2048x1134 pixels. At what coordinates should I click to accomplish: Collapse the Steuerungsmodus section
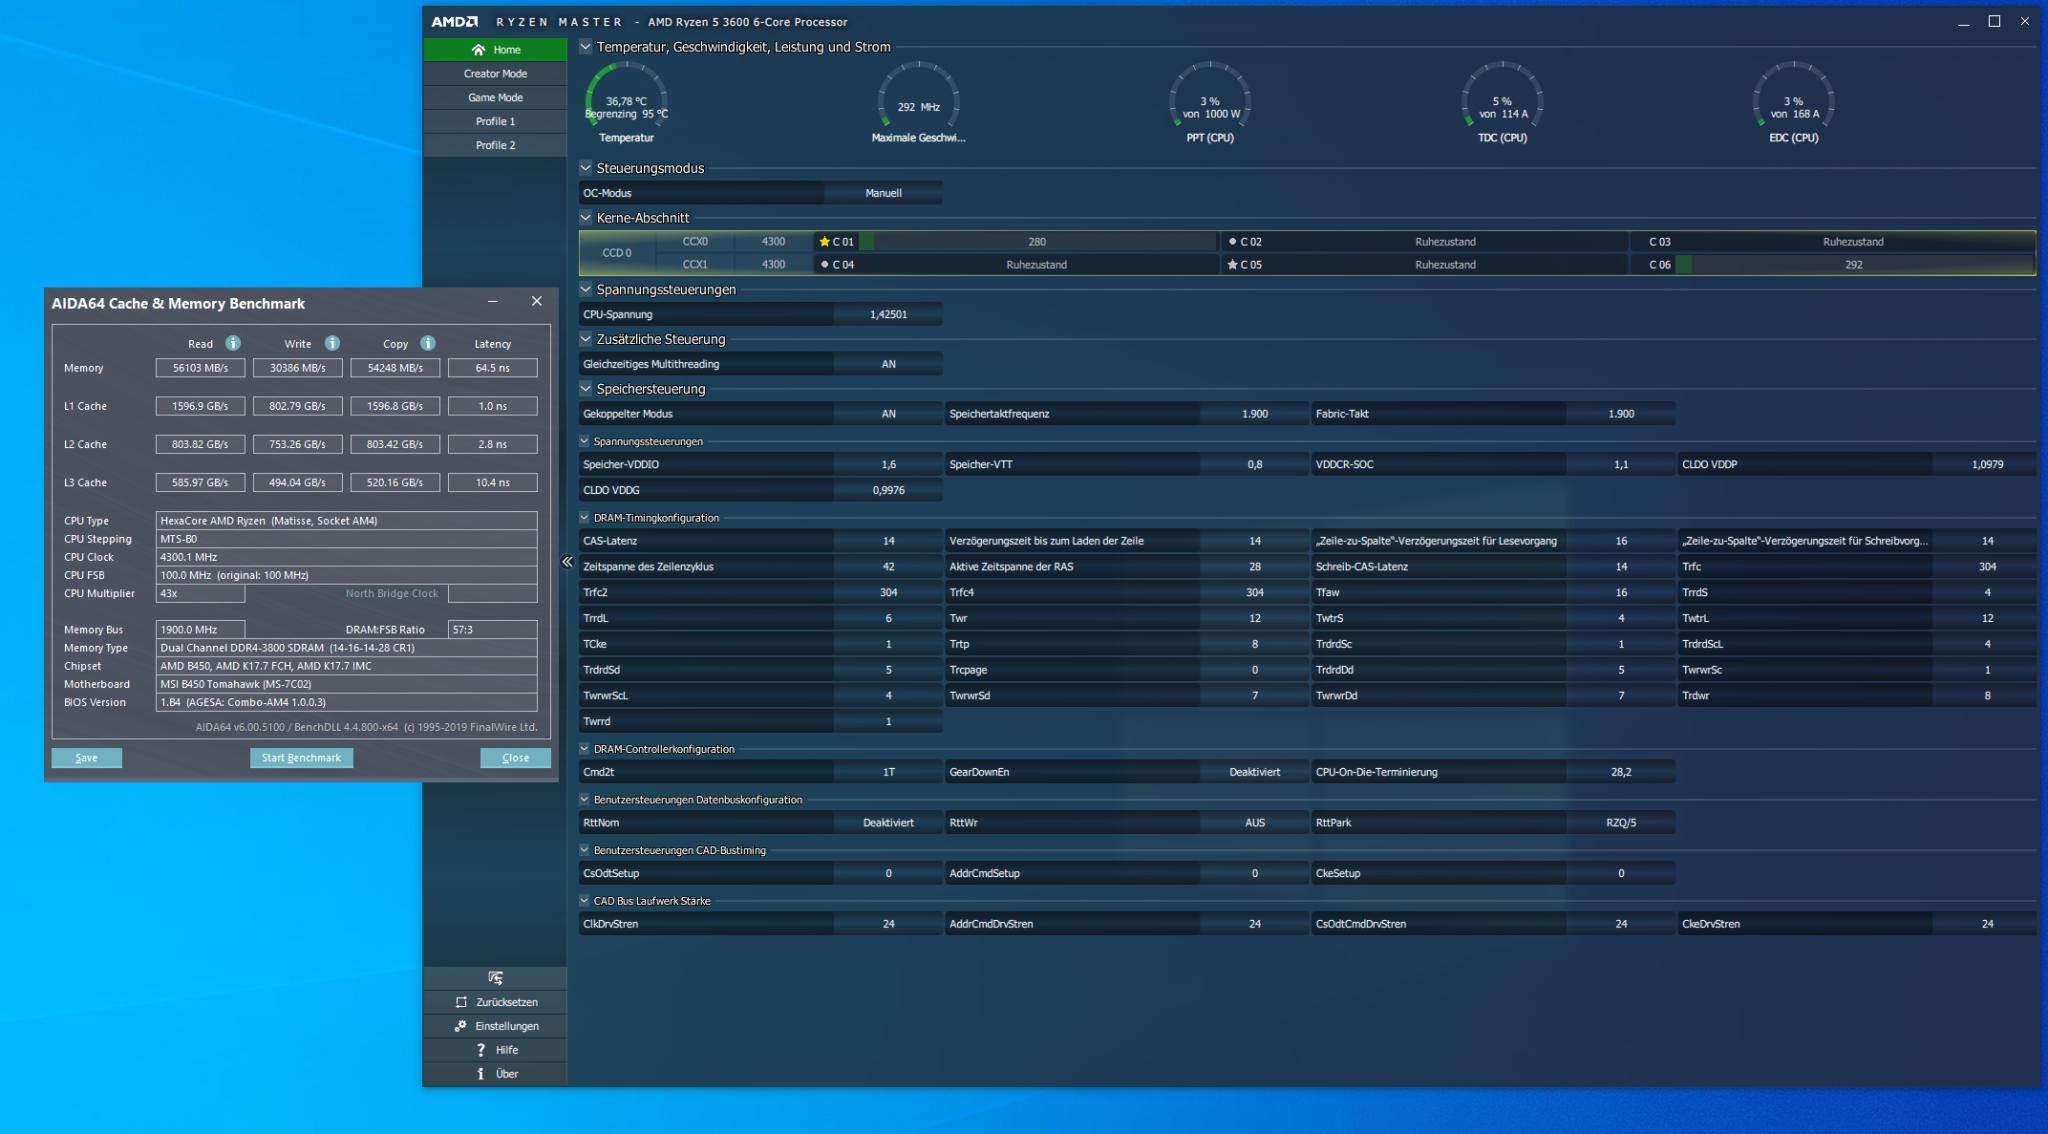coord(586,168)
